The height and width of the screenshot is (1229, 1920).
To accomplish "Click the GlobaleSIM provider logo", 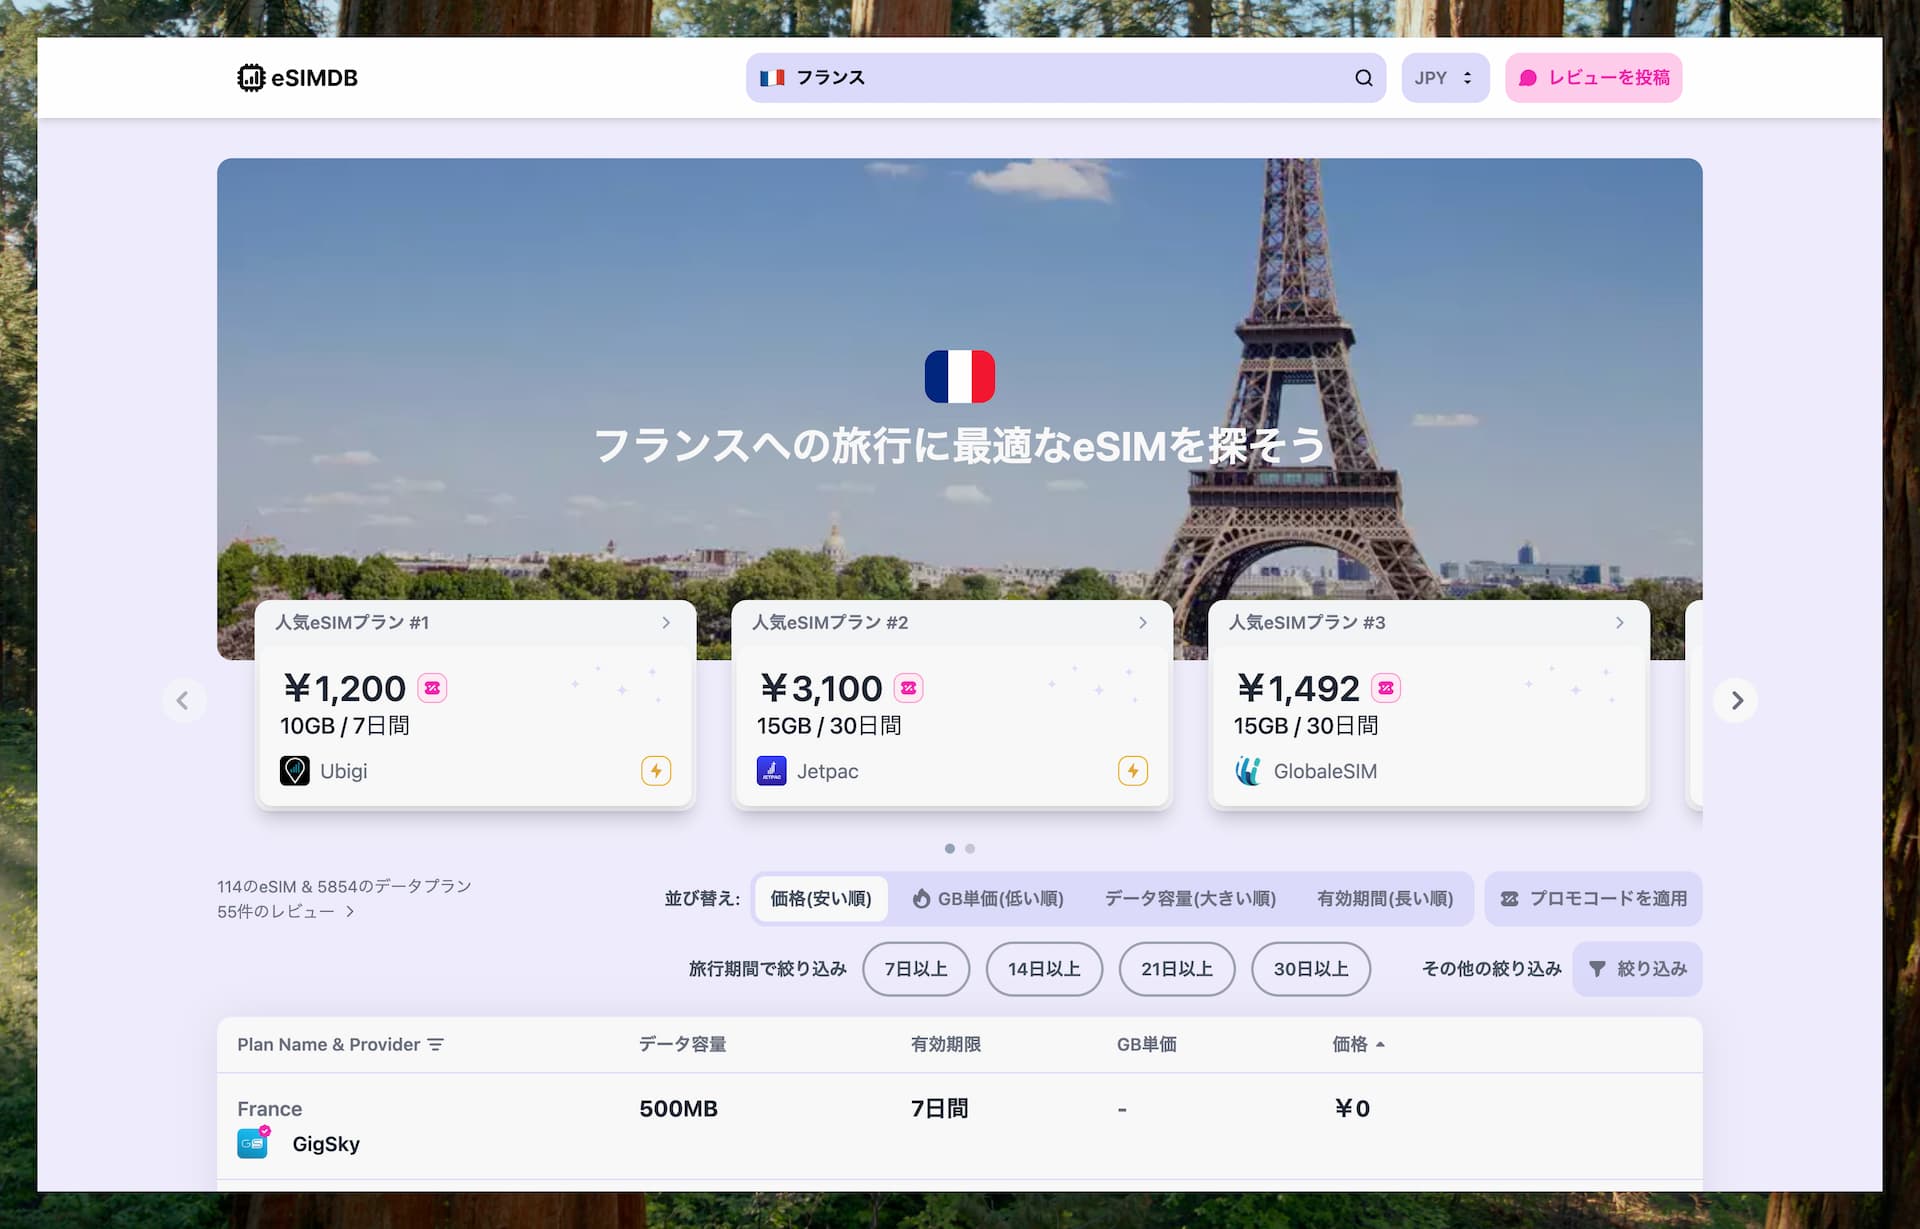I will [x=1249, y=771].
